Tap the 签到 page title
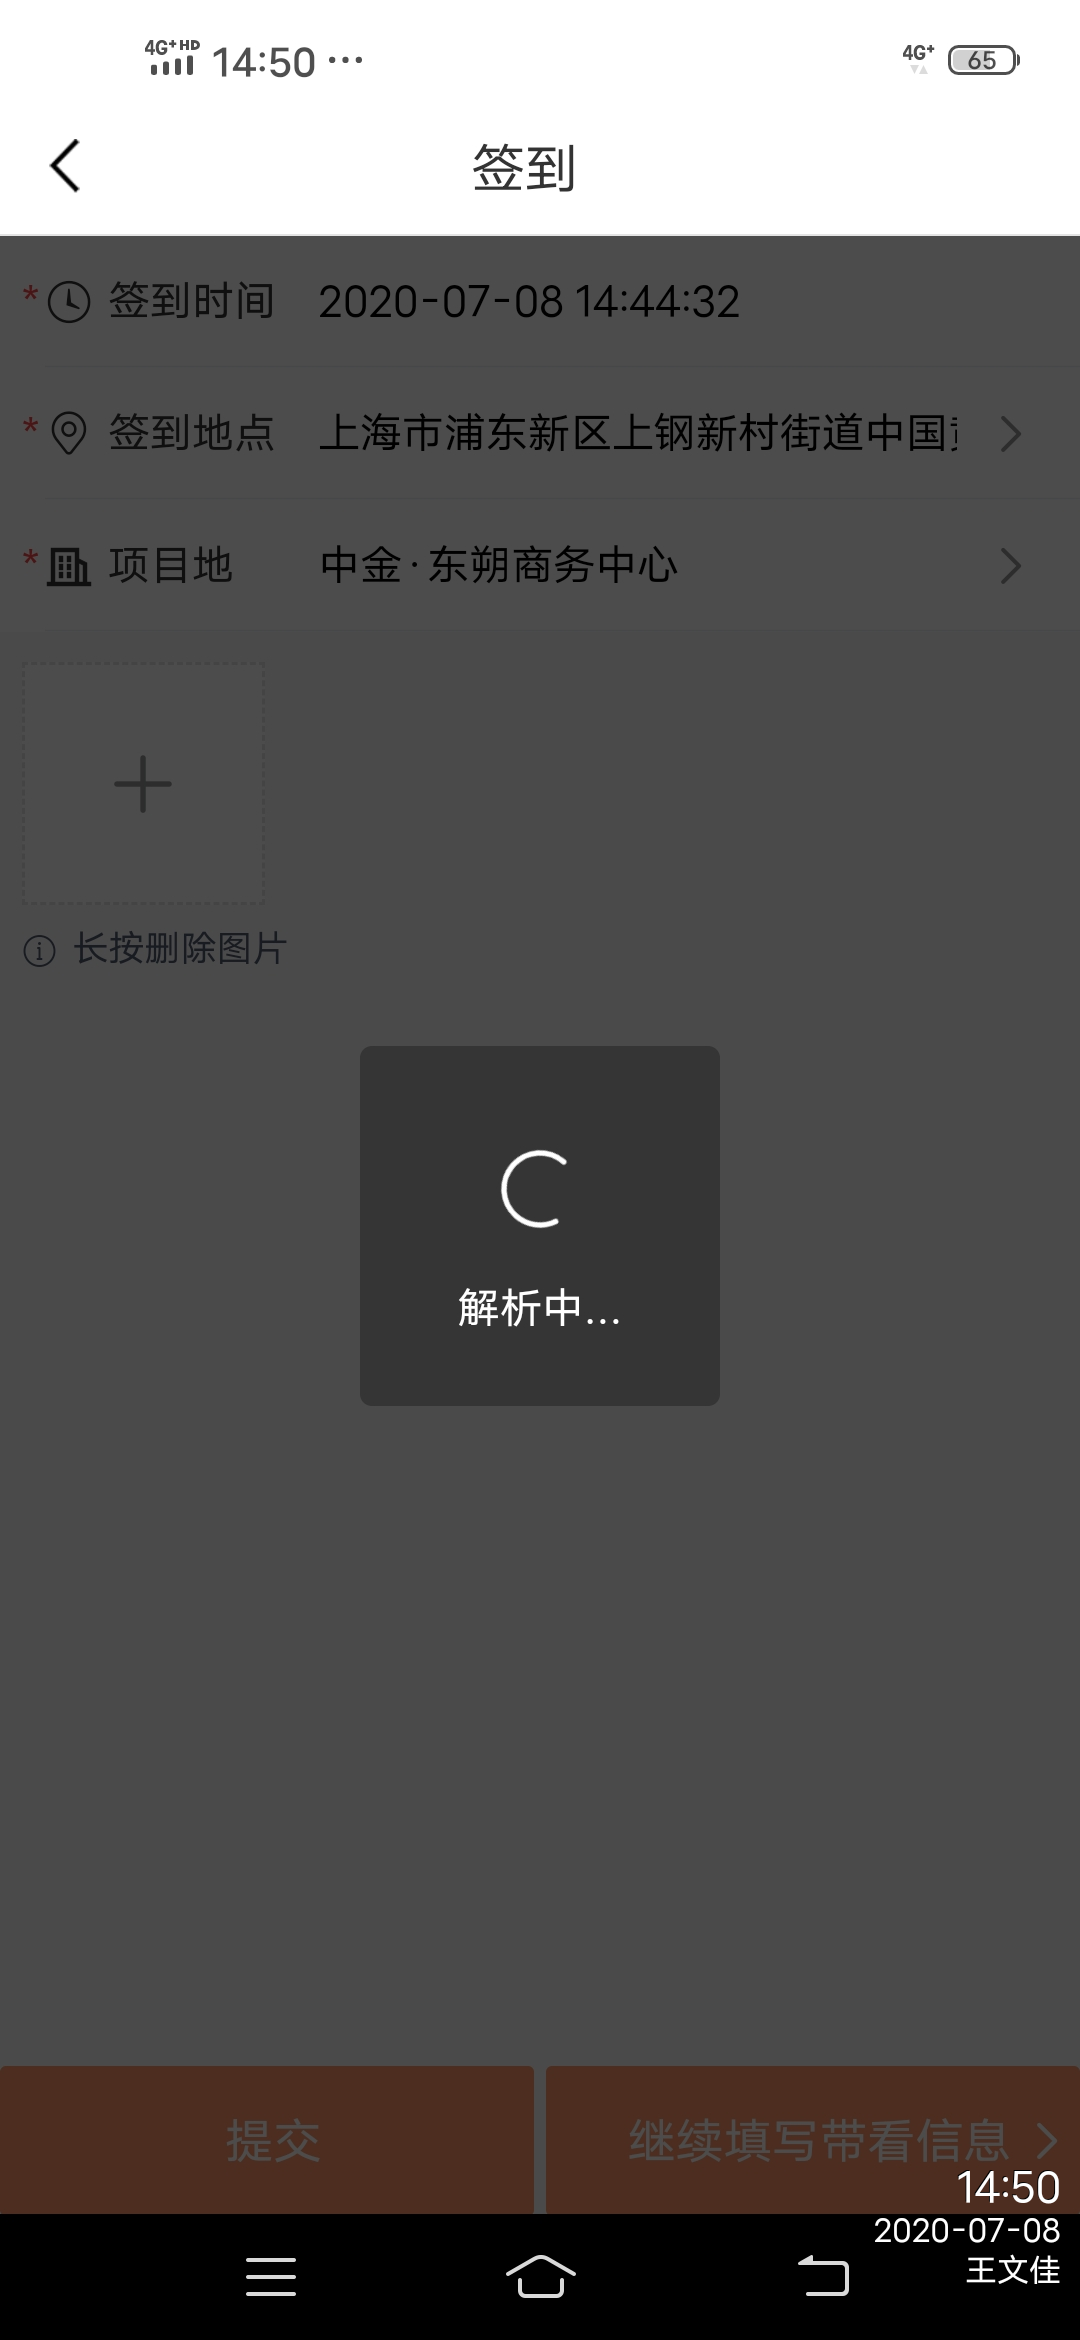1080x2340 pixels. [x=524, y=167]
